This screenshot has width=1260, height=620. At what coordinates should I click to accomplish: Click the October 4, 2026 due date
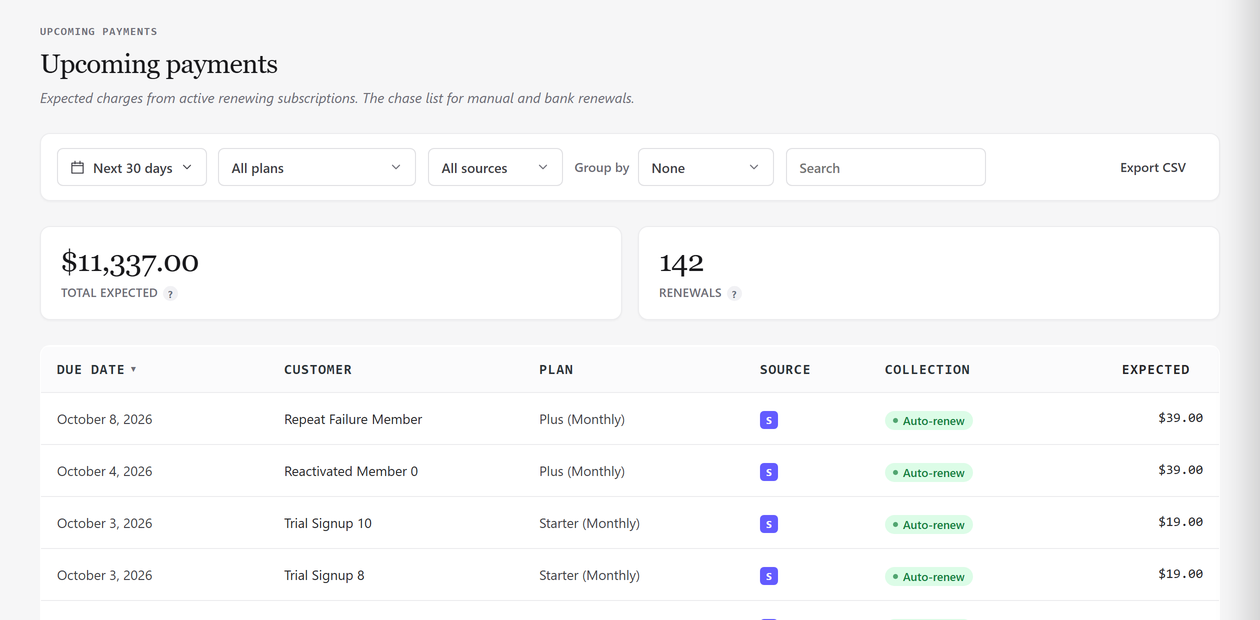pos(105,471)
